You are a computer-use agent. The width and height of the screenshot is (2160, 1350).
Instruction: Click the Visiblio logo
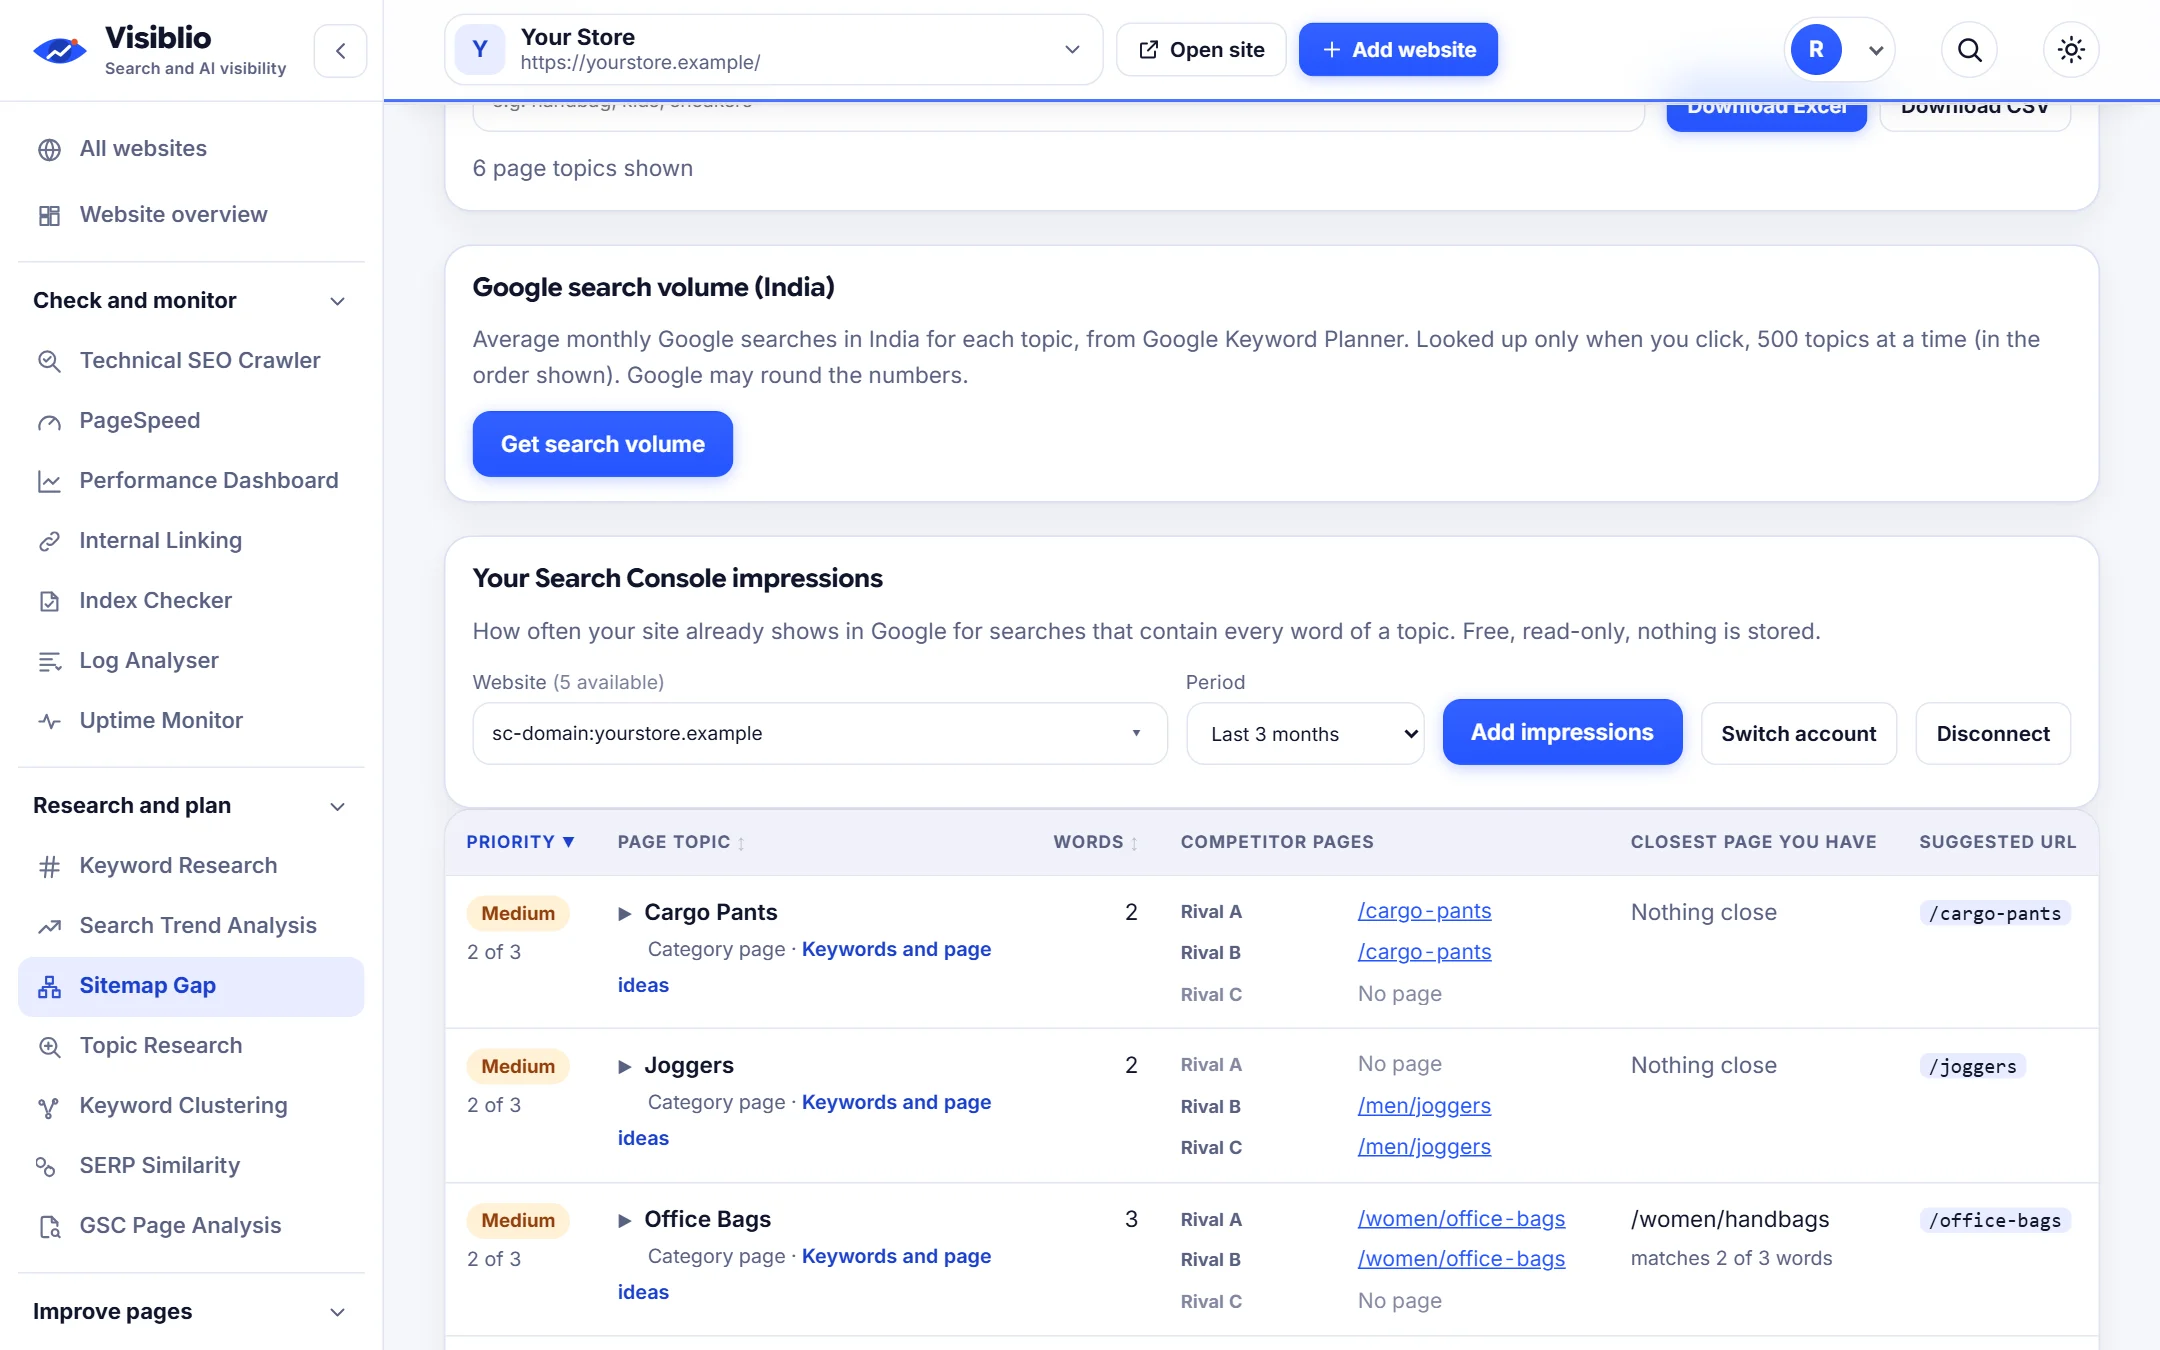tap(160, 50)
